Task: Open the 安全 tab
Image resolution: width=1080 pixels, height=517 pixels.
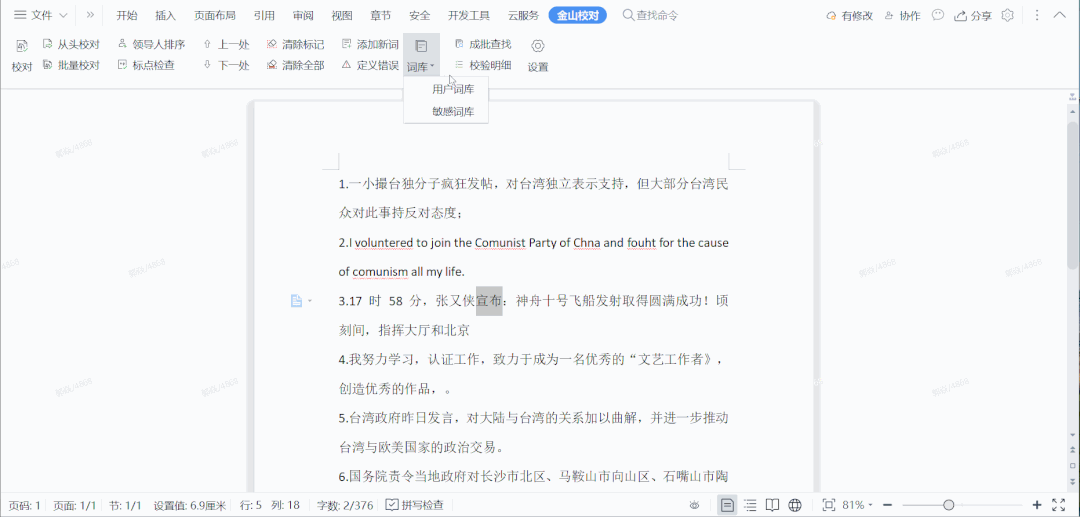Action: pyautogui.click(x=419, y=16)
